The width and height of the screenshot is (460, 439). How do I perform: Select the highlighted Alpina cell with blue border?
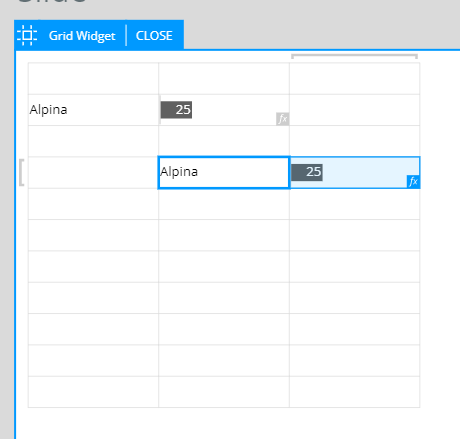(x=224, y=173)
